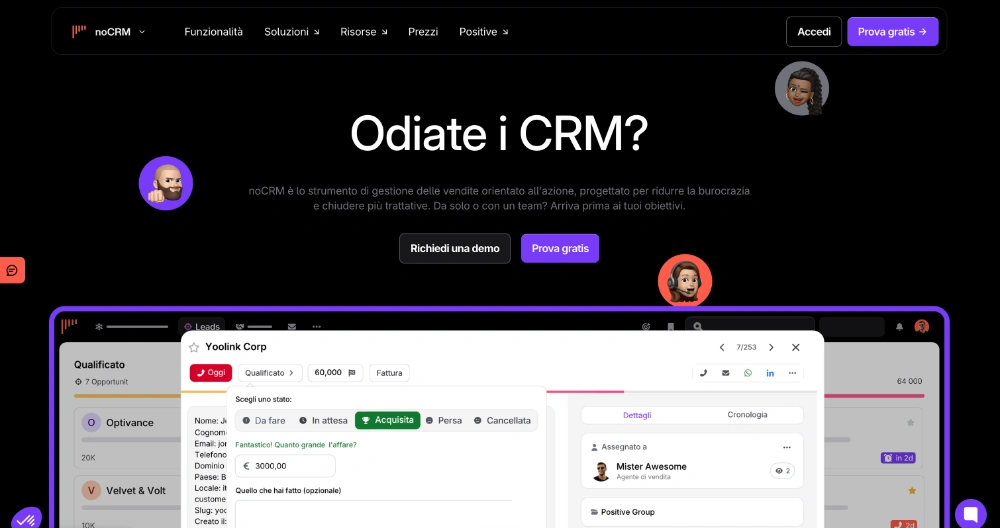Select the Da fare status

click(264, 420)
